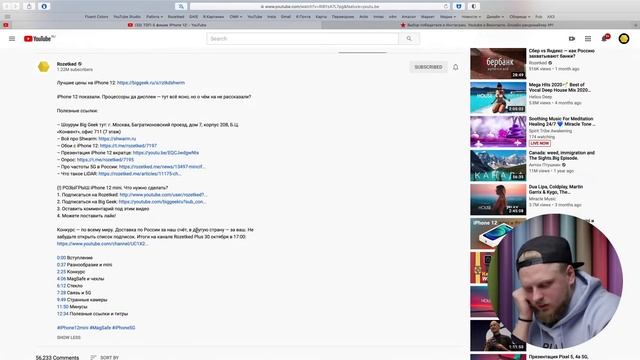Open the pinned YouTube tab icon
Viewport: 640px width, 360px height.
pyautogui.click(x=6, y=25)
